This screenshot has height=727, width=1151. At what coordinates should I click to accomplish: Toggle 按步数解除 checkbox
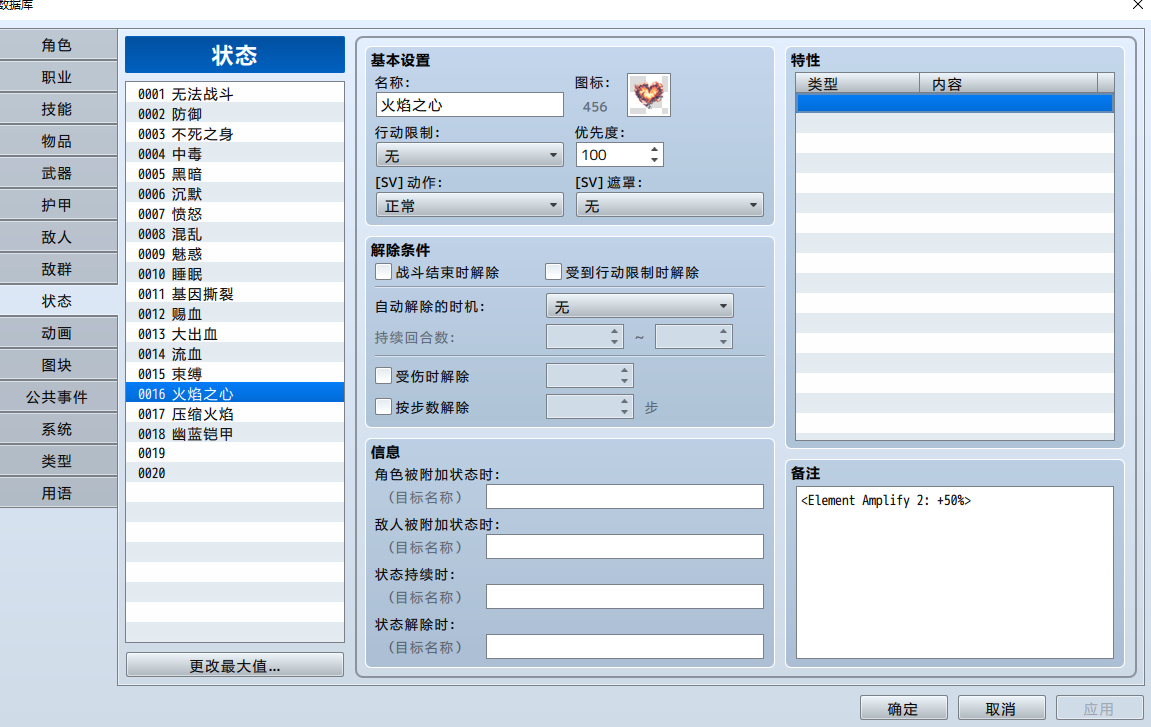383,407
